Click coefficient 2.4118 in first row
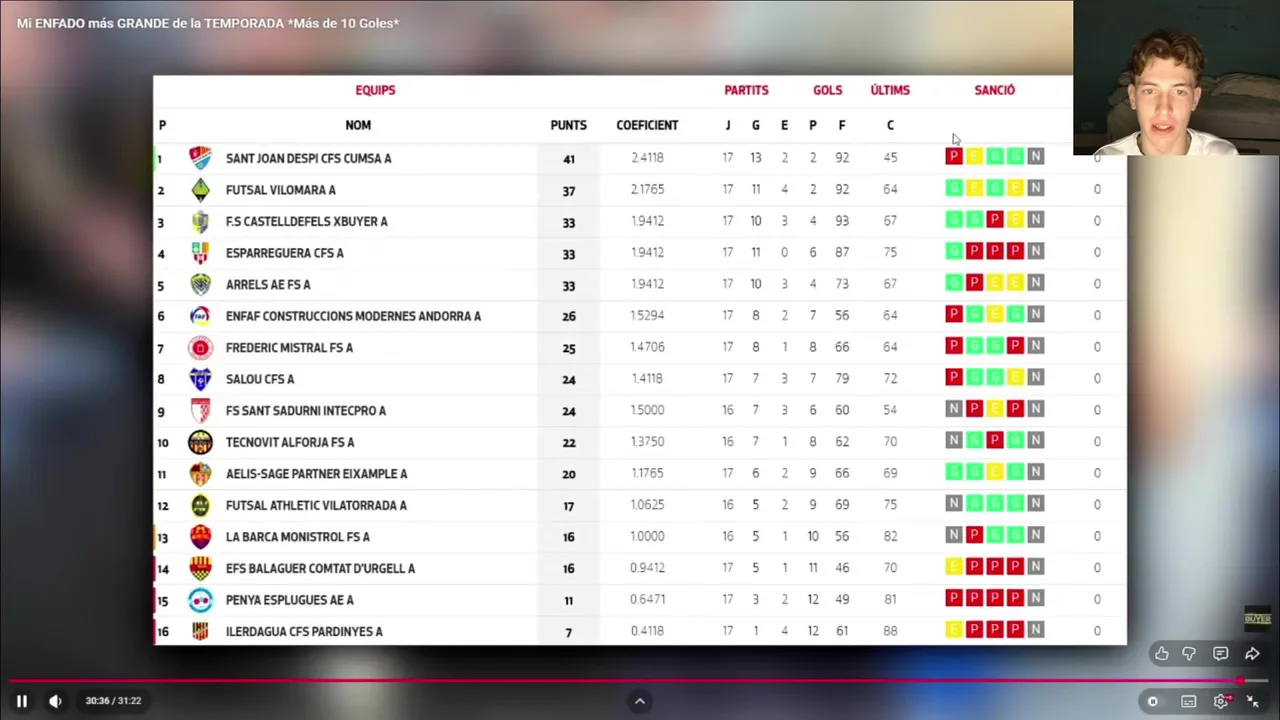The width and height of the screenshot is (1280, 720). point(647,158)
